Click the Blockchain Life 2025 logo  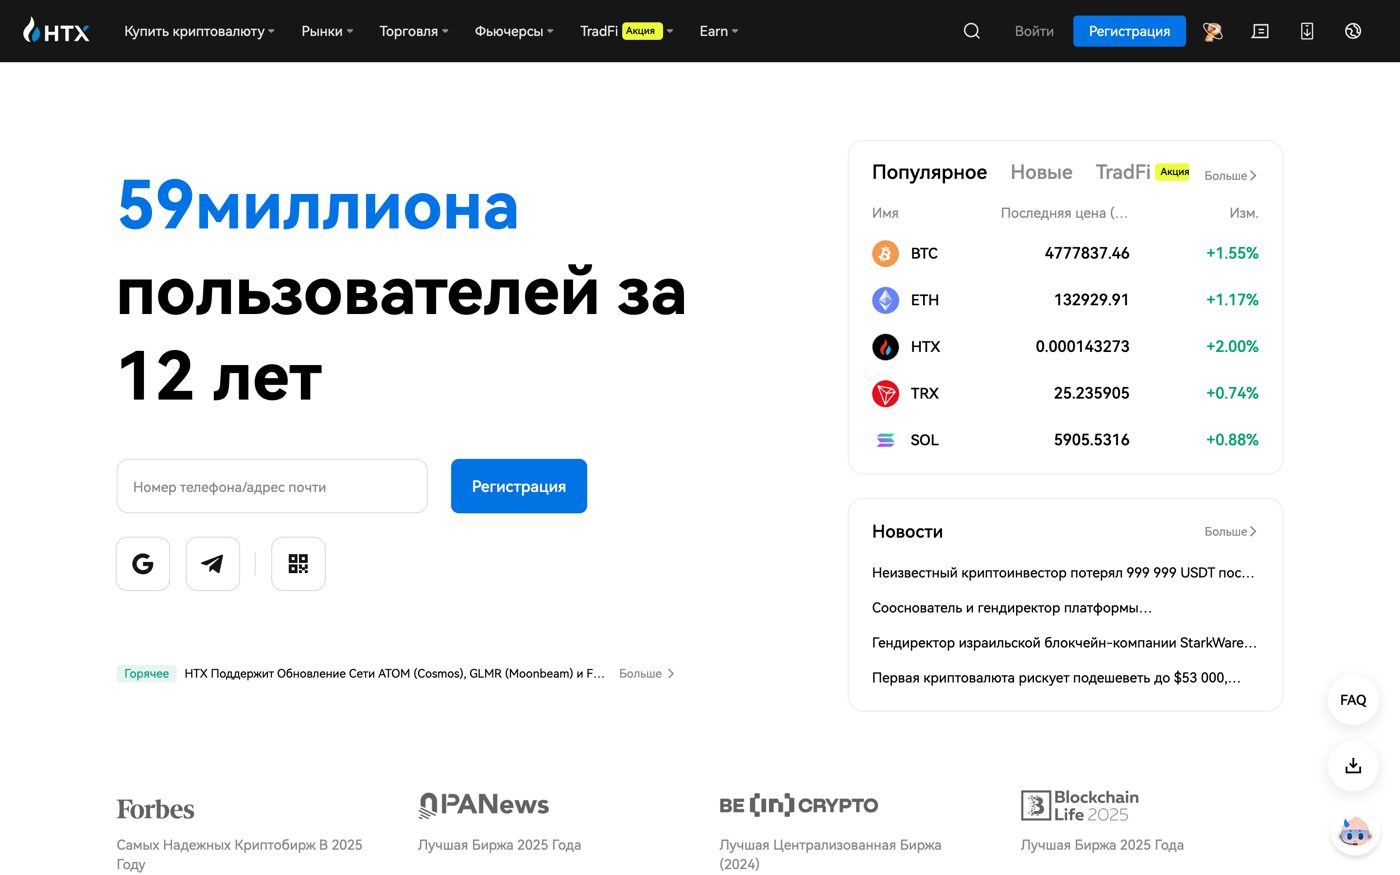[1080, 805]
